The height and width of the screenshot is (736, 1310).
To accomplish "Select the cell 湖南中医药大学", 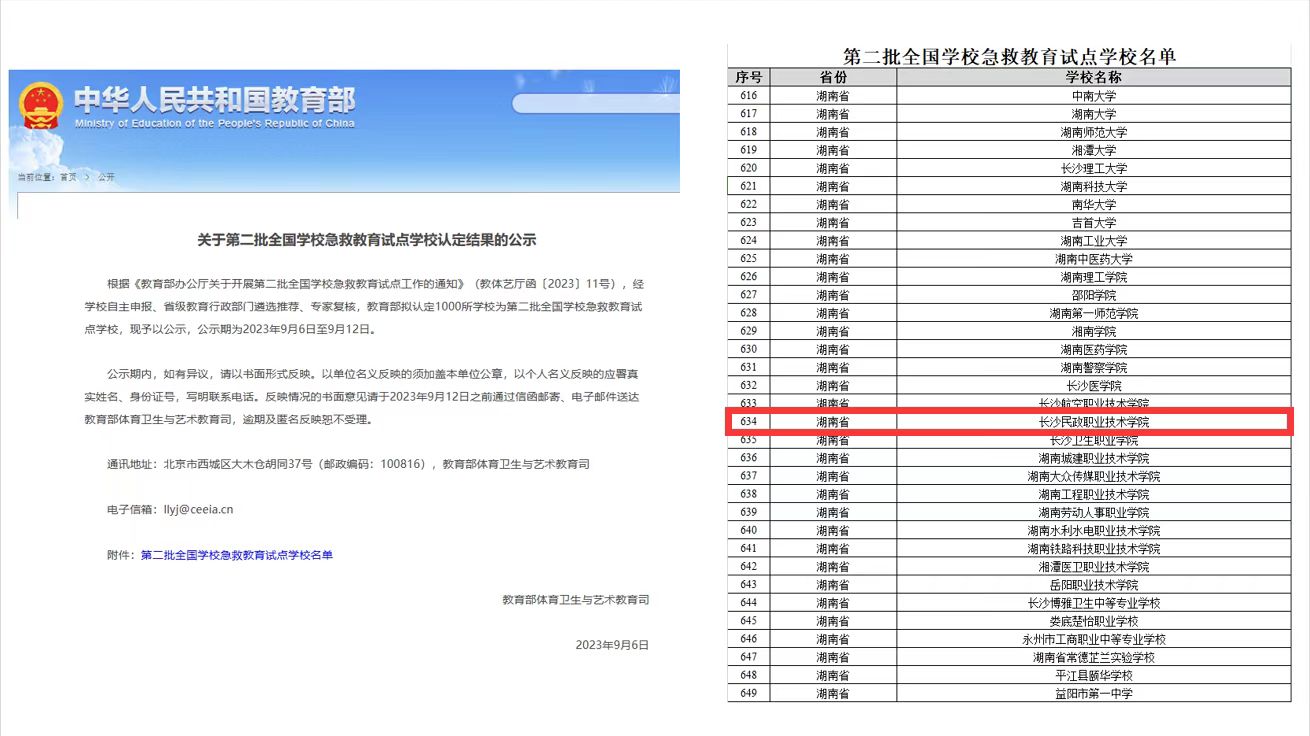I will (x=1094, y=259).
